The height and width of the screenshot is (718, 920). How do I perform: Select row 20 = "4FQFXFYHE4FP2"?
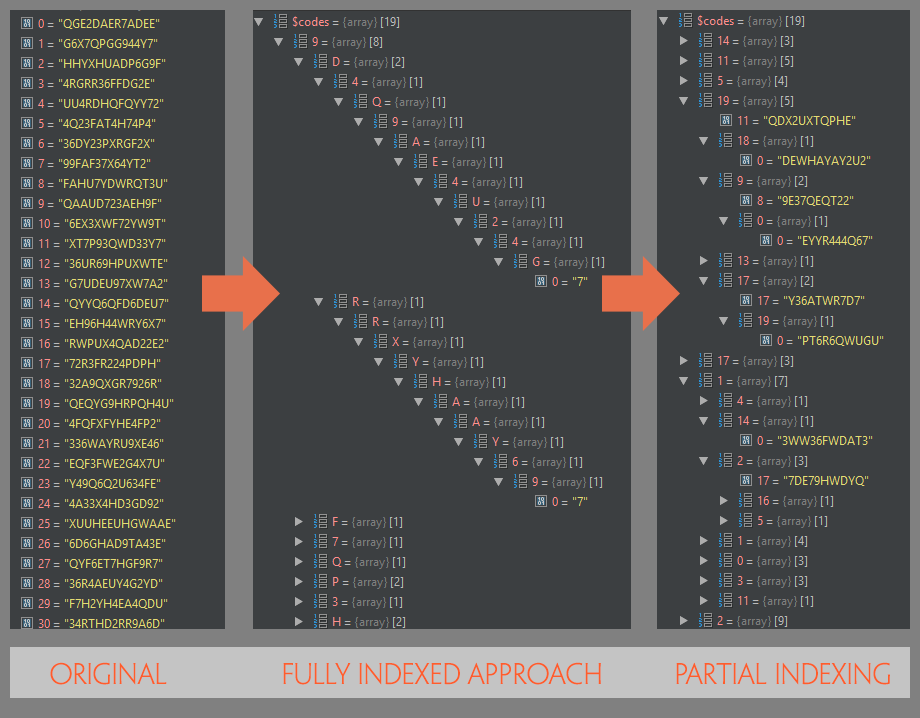[x=117, y=423]
